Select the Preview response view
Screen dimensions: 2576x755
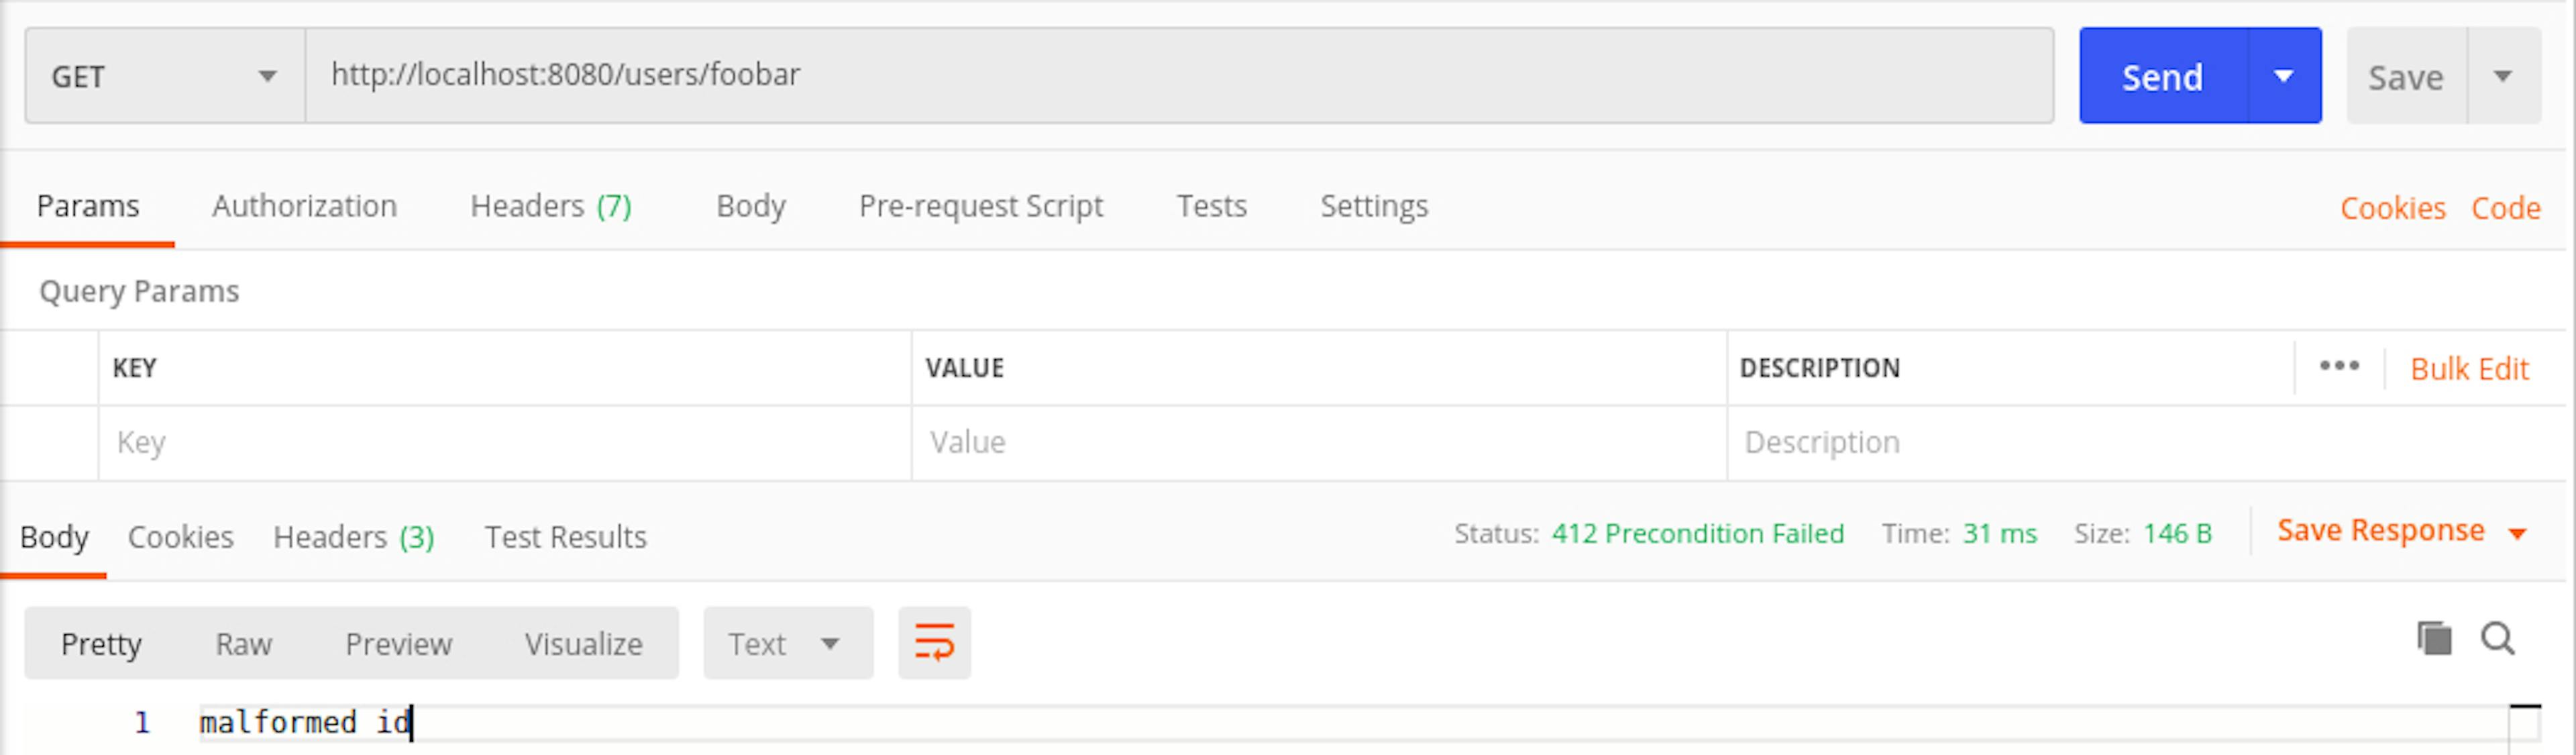point(398,644)
